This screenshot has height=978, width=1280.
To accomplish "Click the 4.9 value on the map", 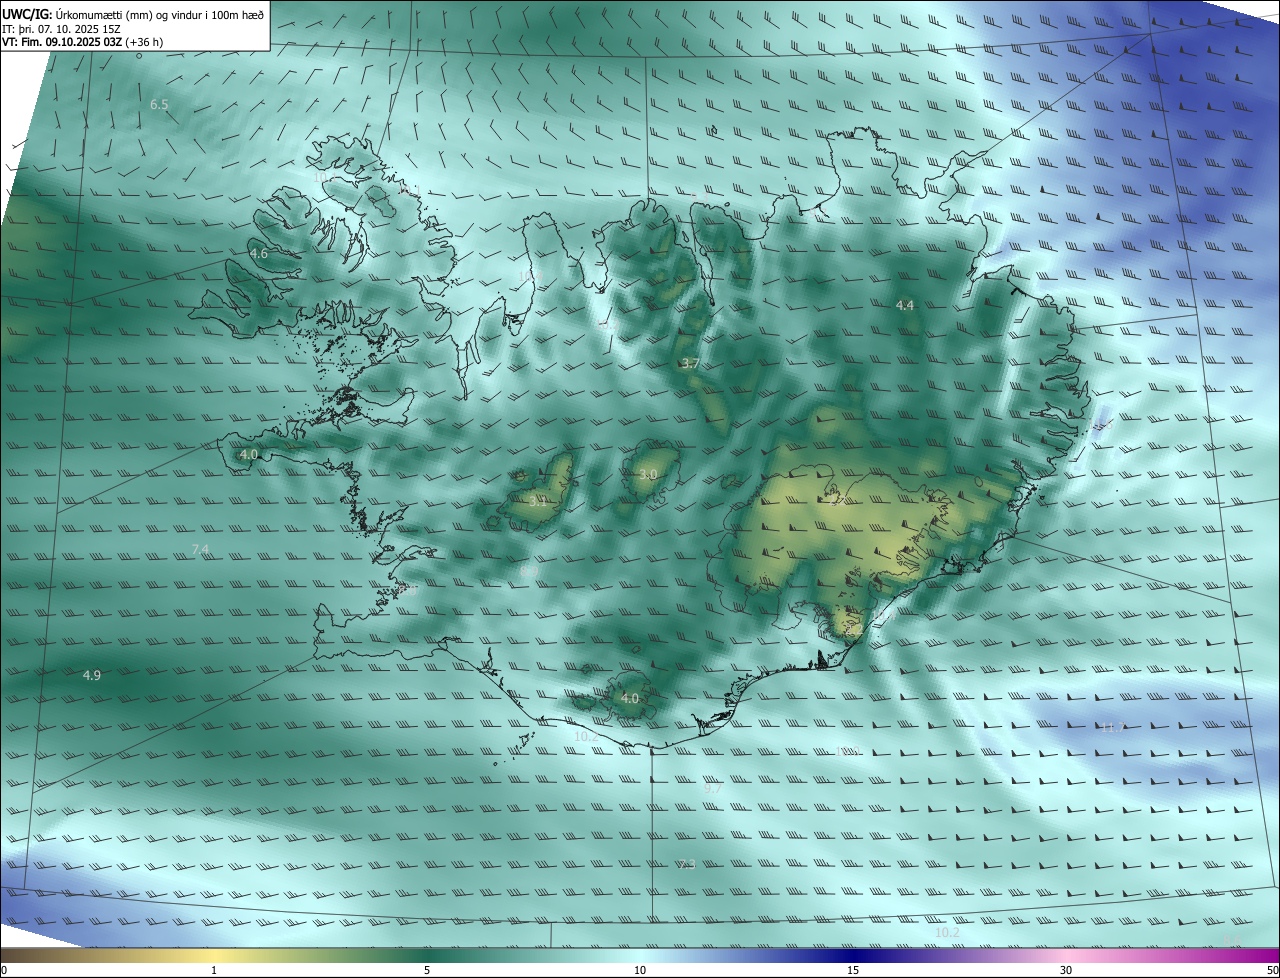I will pyautogui.click(x=91, y=676).
